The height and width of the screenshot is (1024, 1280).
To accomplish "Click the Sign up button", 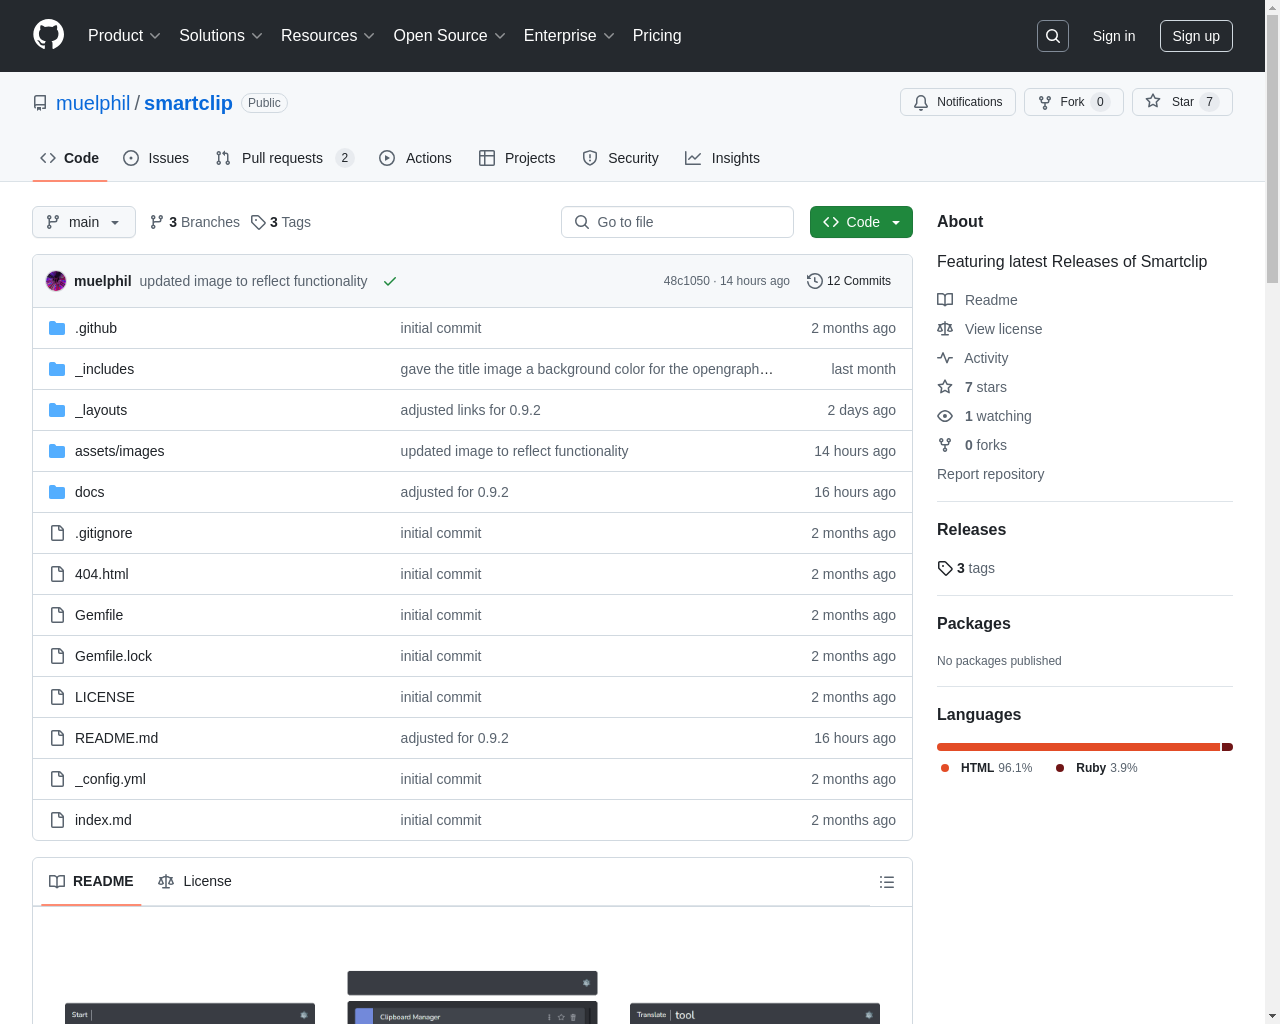I will (x=1196, y=36).
